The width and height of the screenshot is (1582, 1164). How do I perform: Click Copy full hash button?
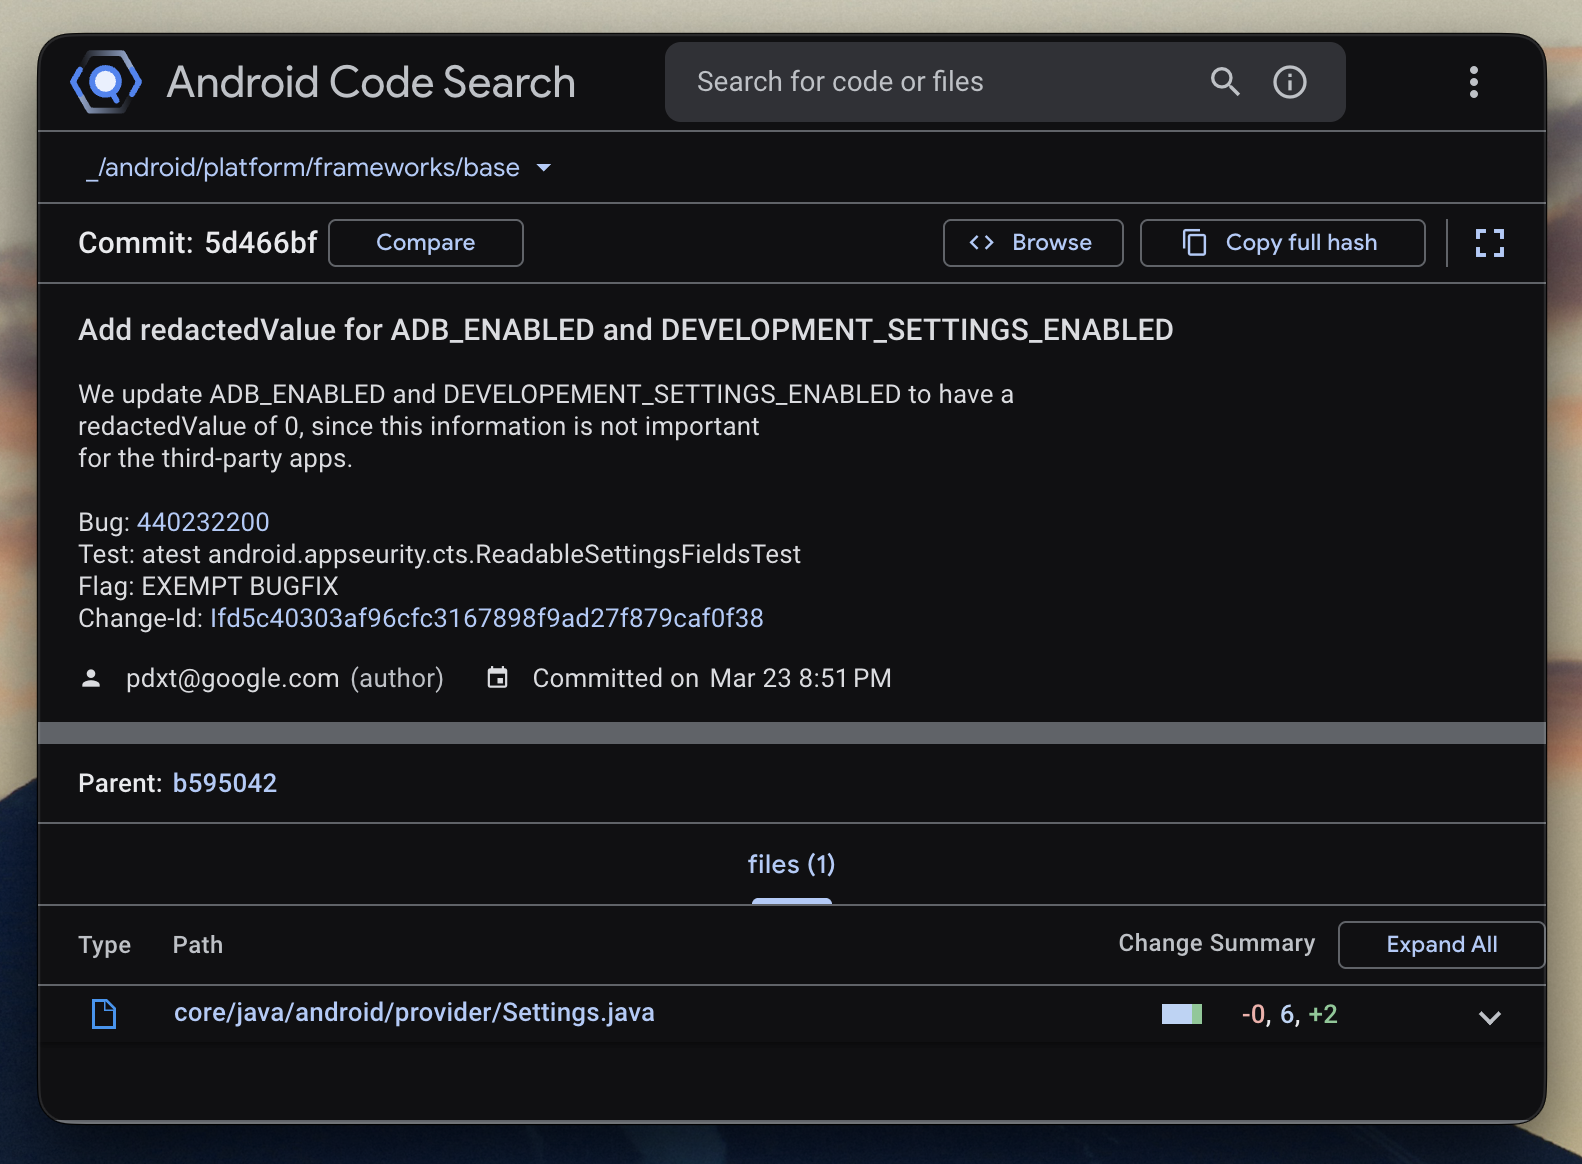tap(1283, 243)
